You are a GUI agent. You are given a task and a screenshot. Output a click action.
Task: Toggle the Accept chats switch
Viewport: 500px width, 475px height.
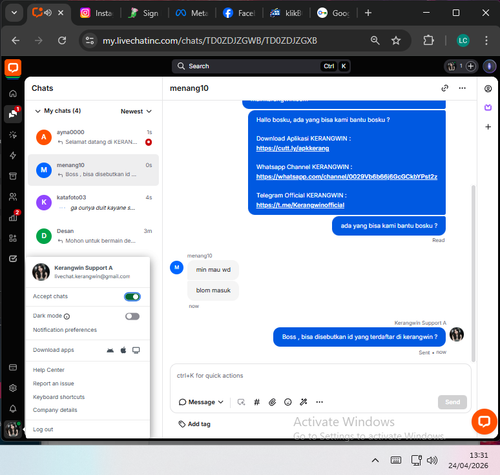click(x=132, y=297)
